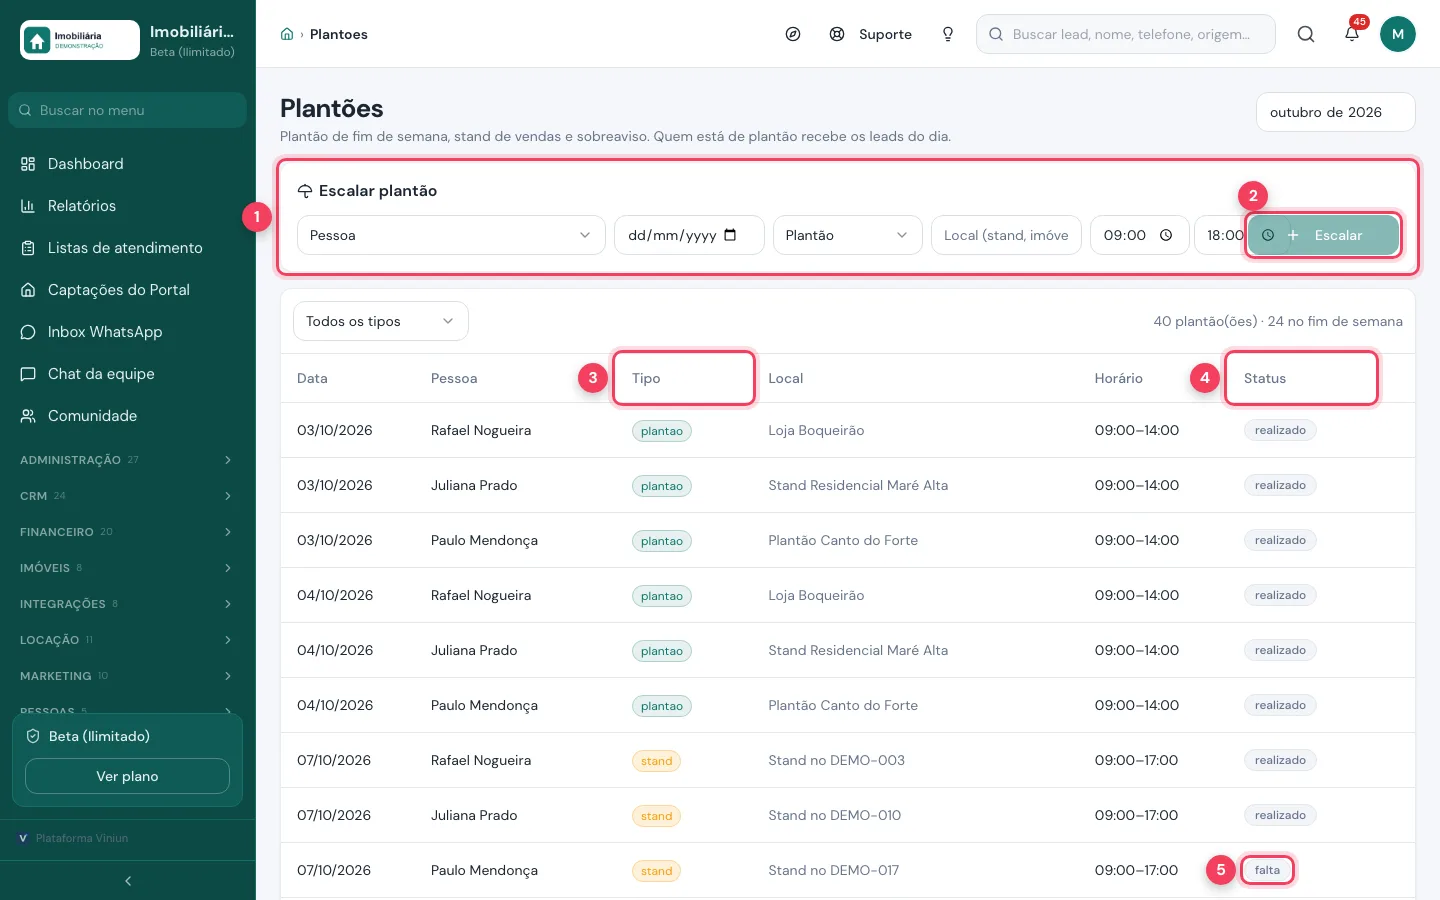The width and height of the screenshot is (1440, 900).
Task: Expand the INTEGRAÇÕES section
Action: (x=128, y=604)
